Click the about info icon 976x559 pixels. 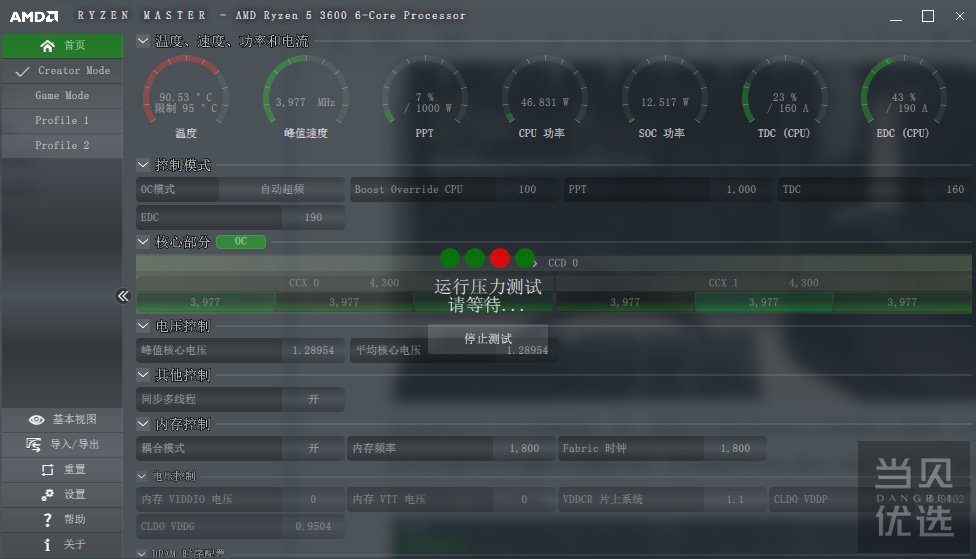click(47, 545)
